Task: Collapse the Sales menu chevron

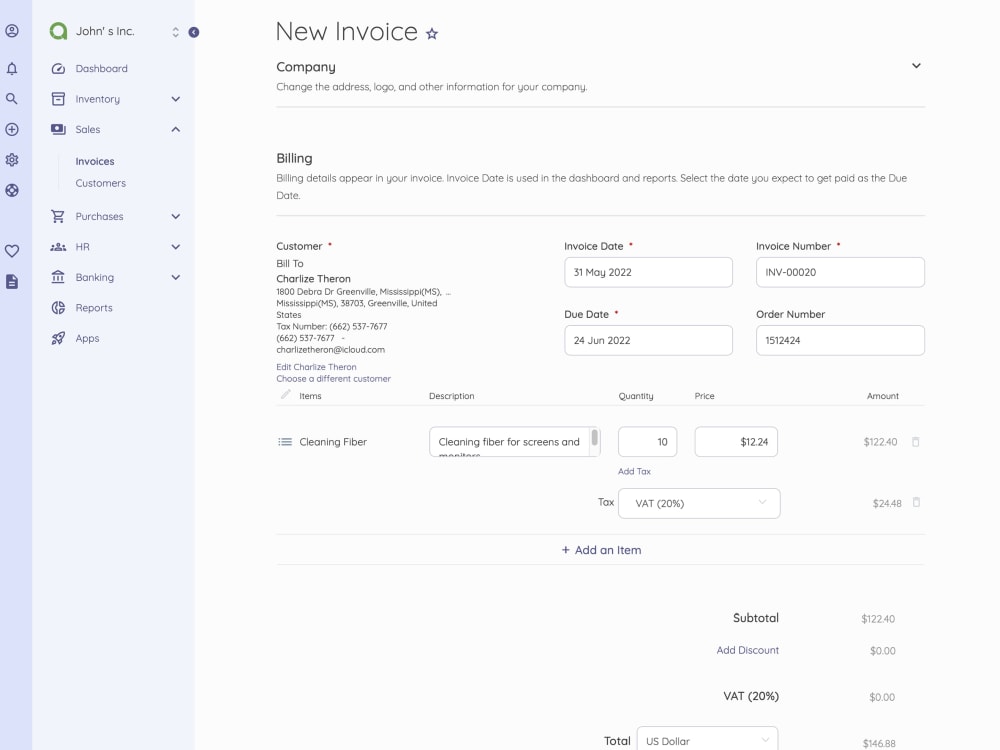Action: 175,129
